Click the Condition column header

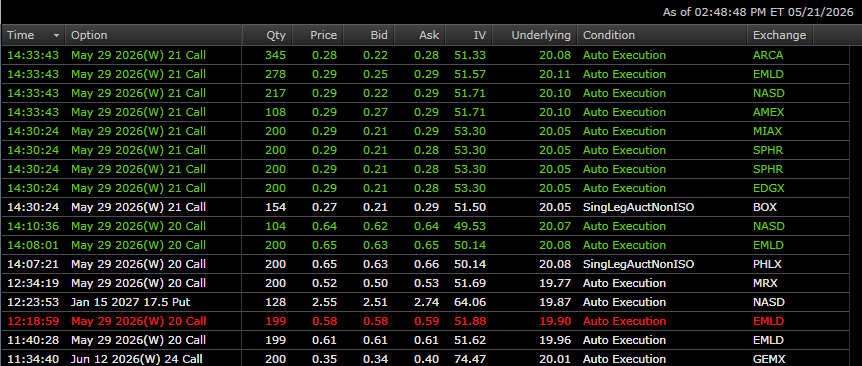coord(662,35)
